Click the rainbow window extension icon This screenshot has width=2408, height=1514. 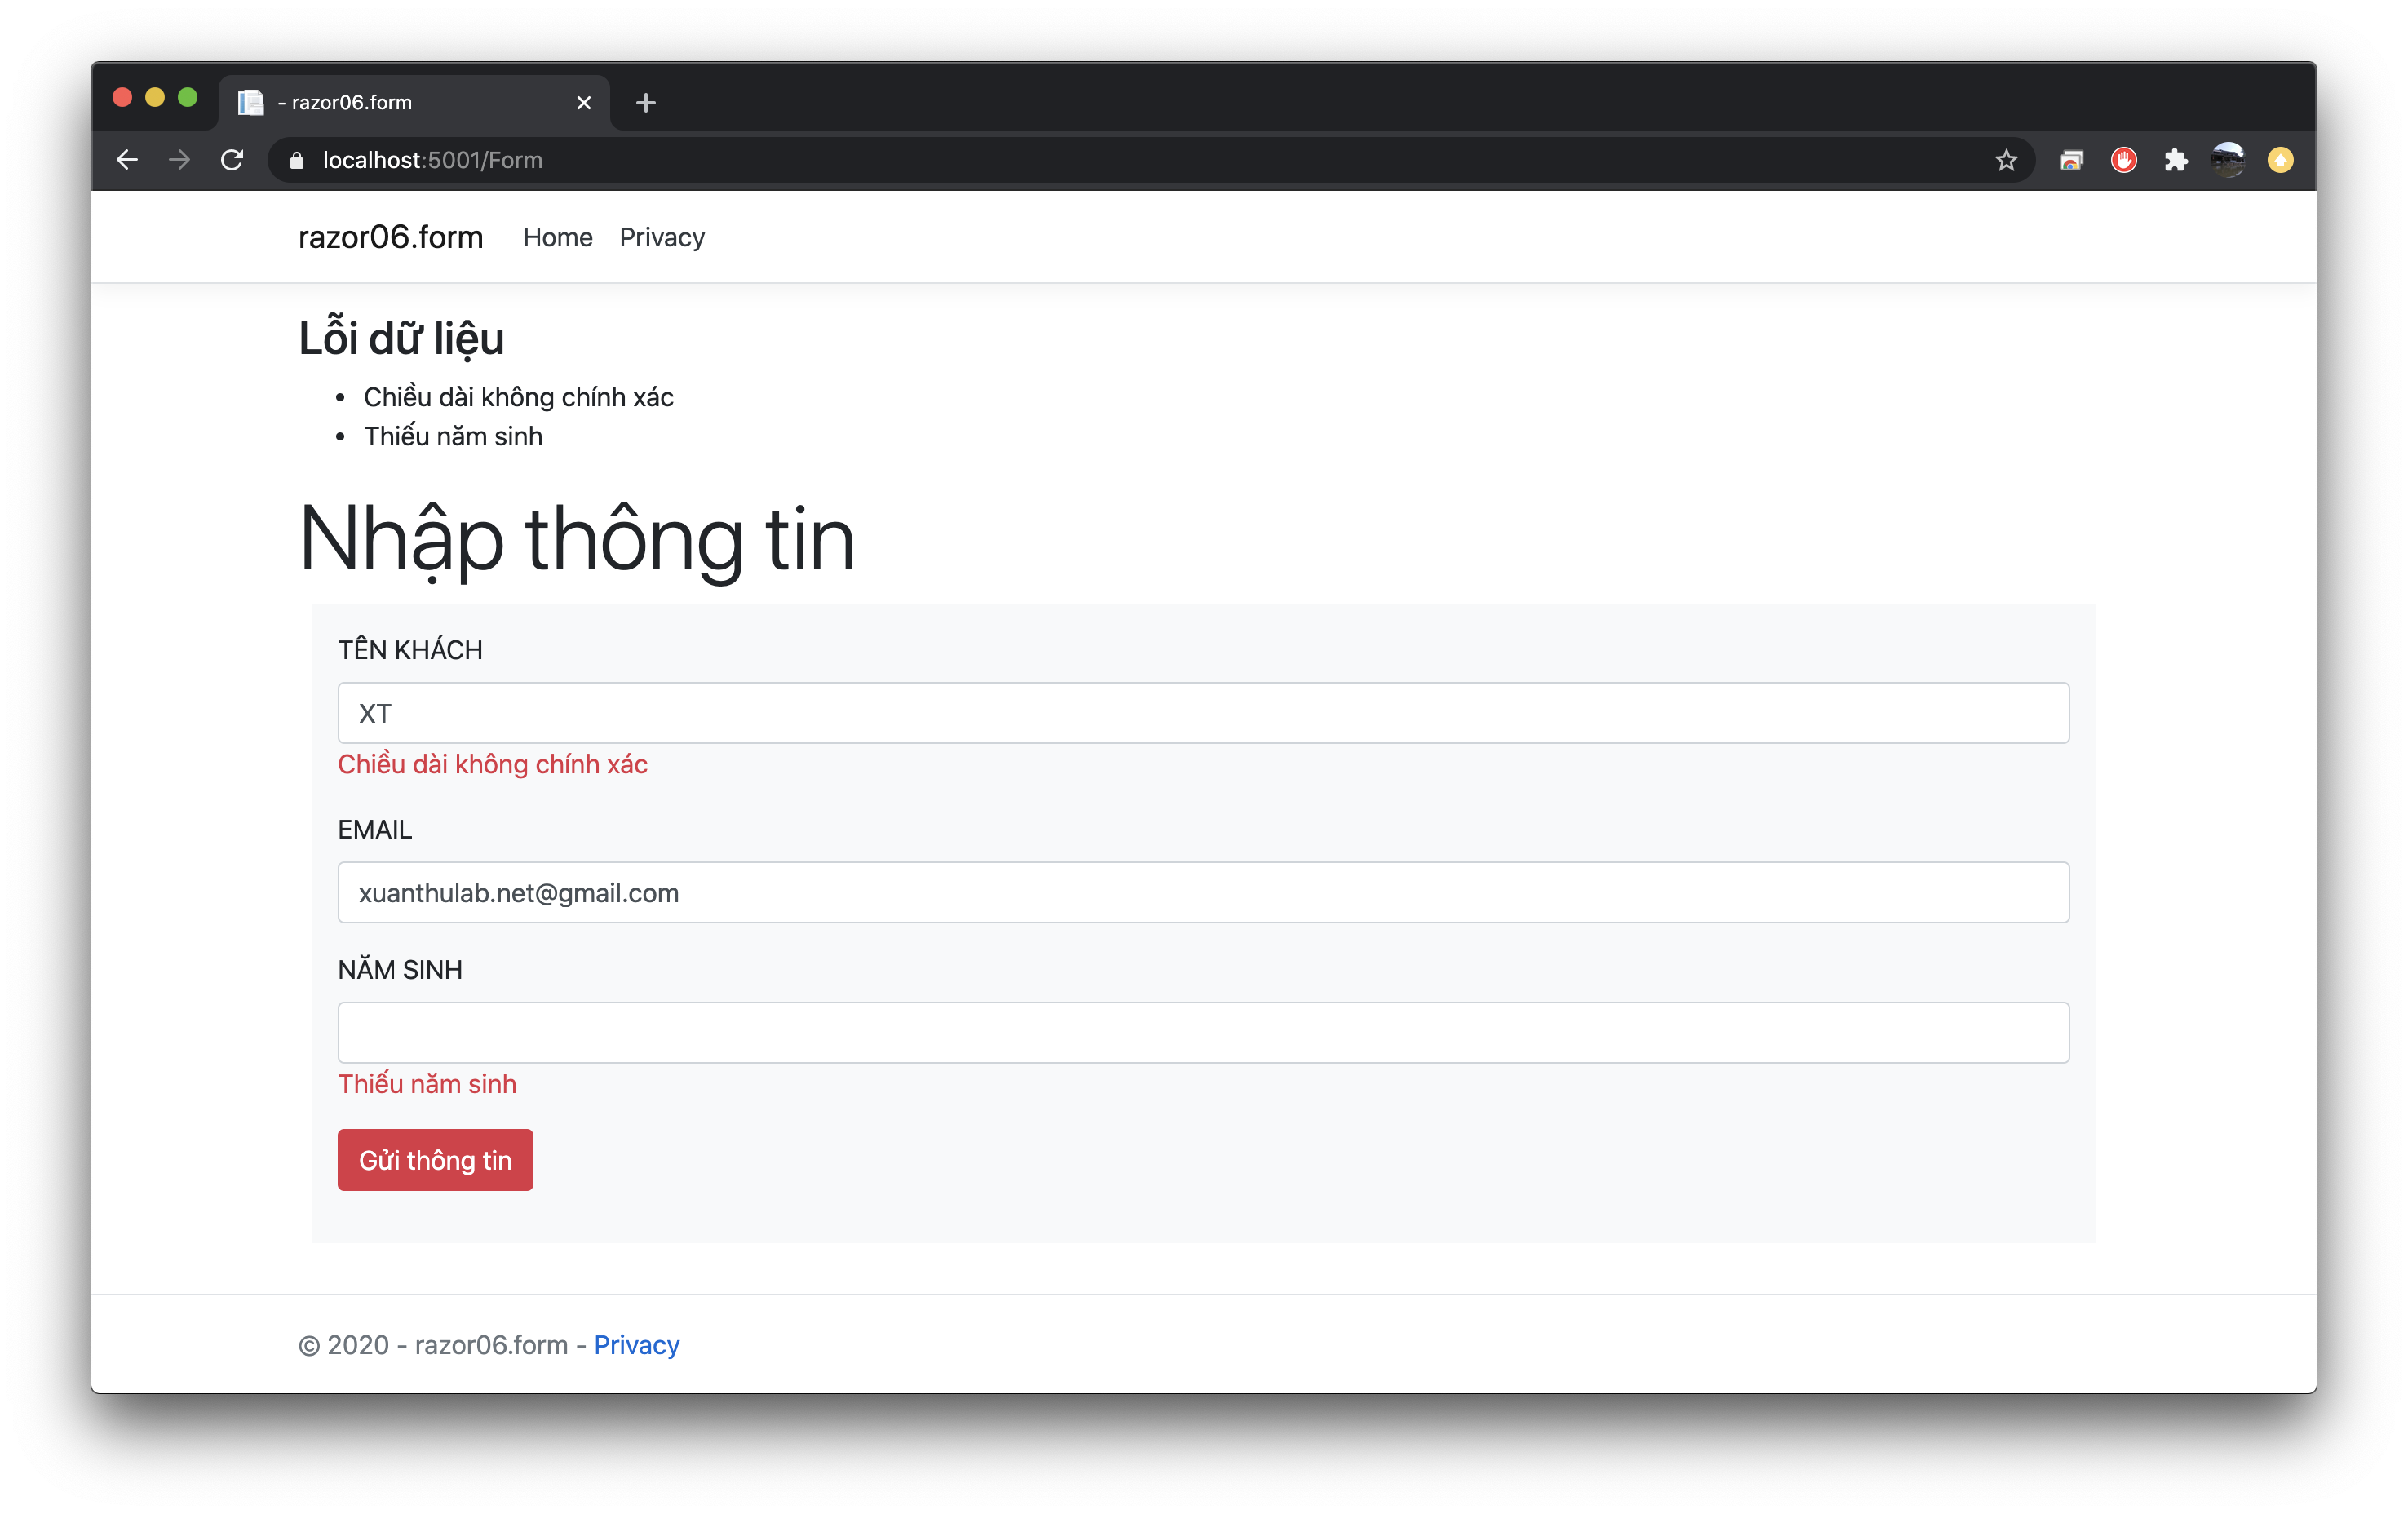pos(2071,160)
